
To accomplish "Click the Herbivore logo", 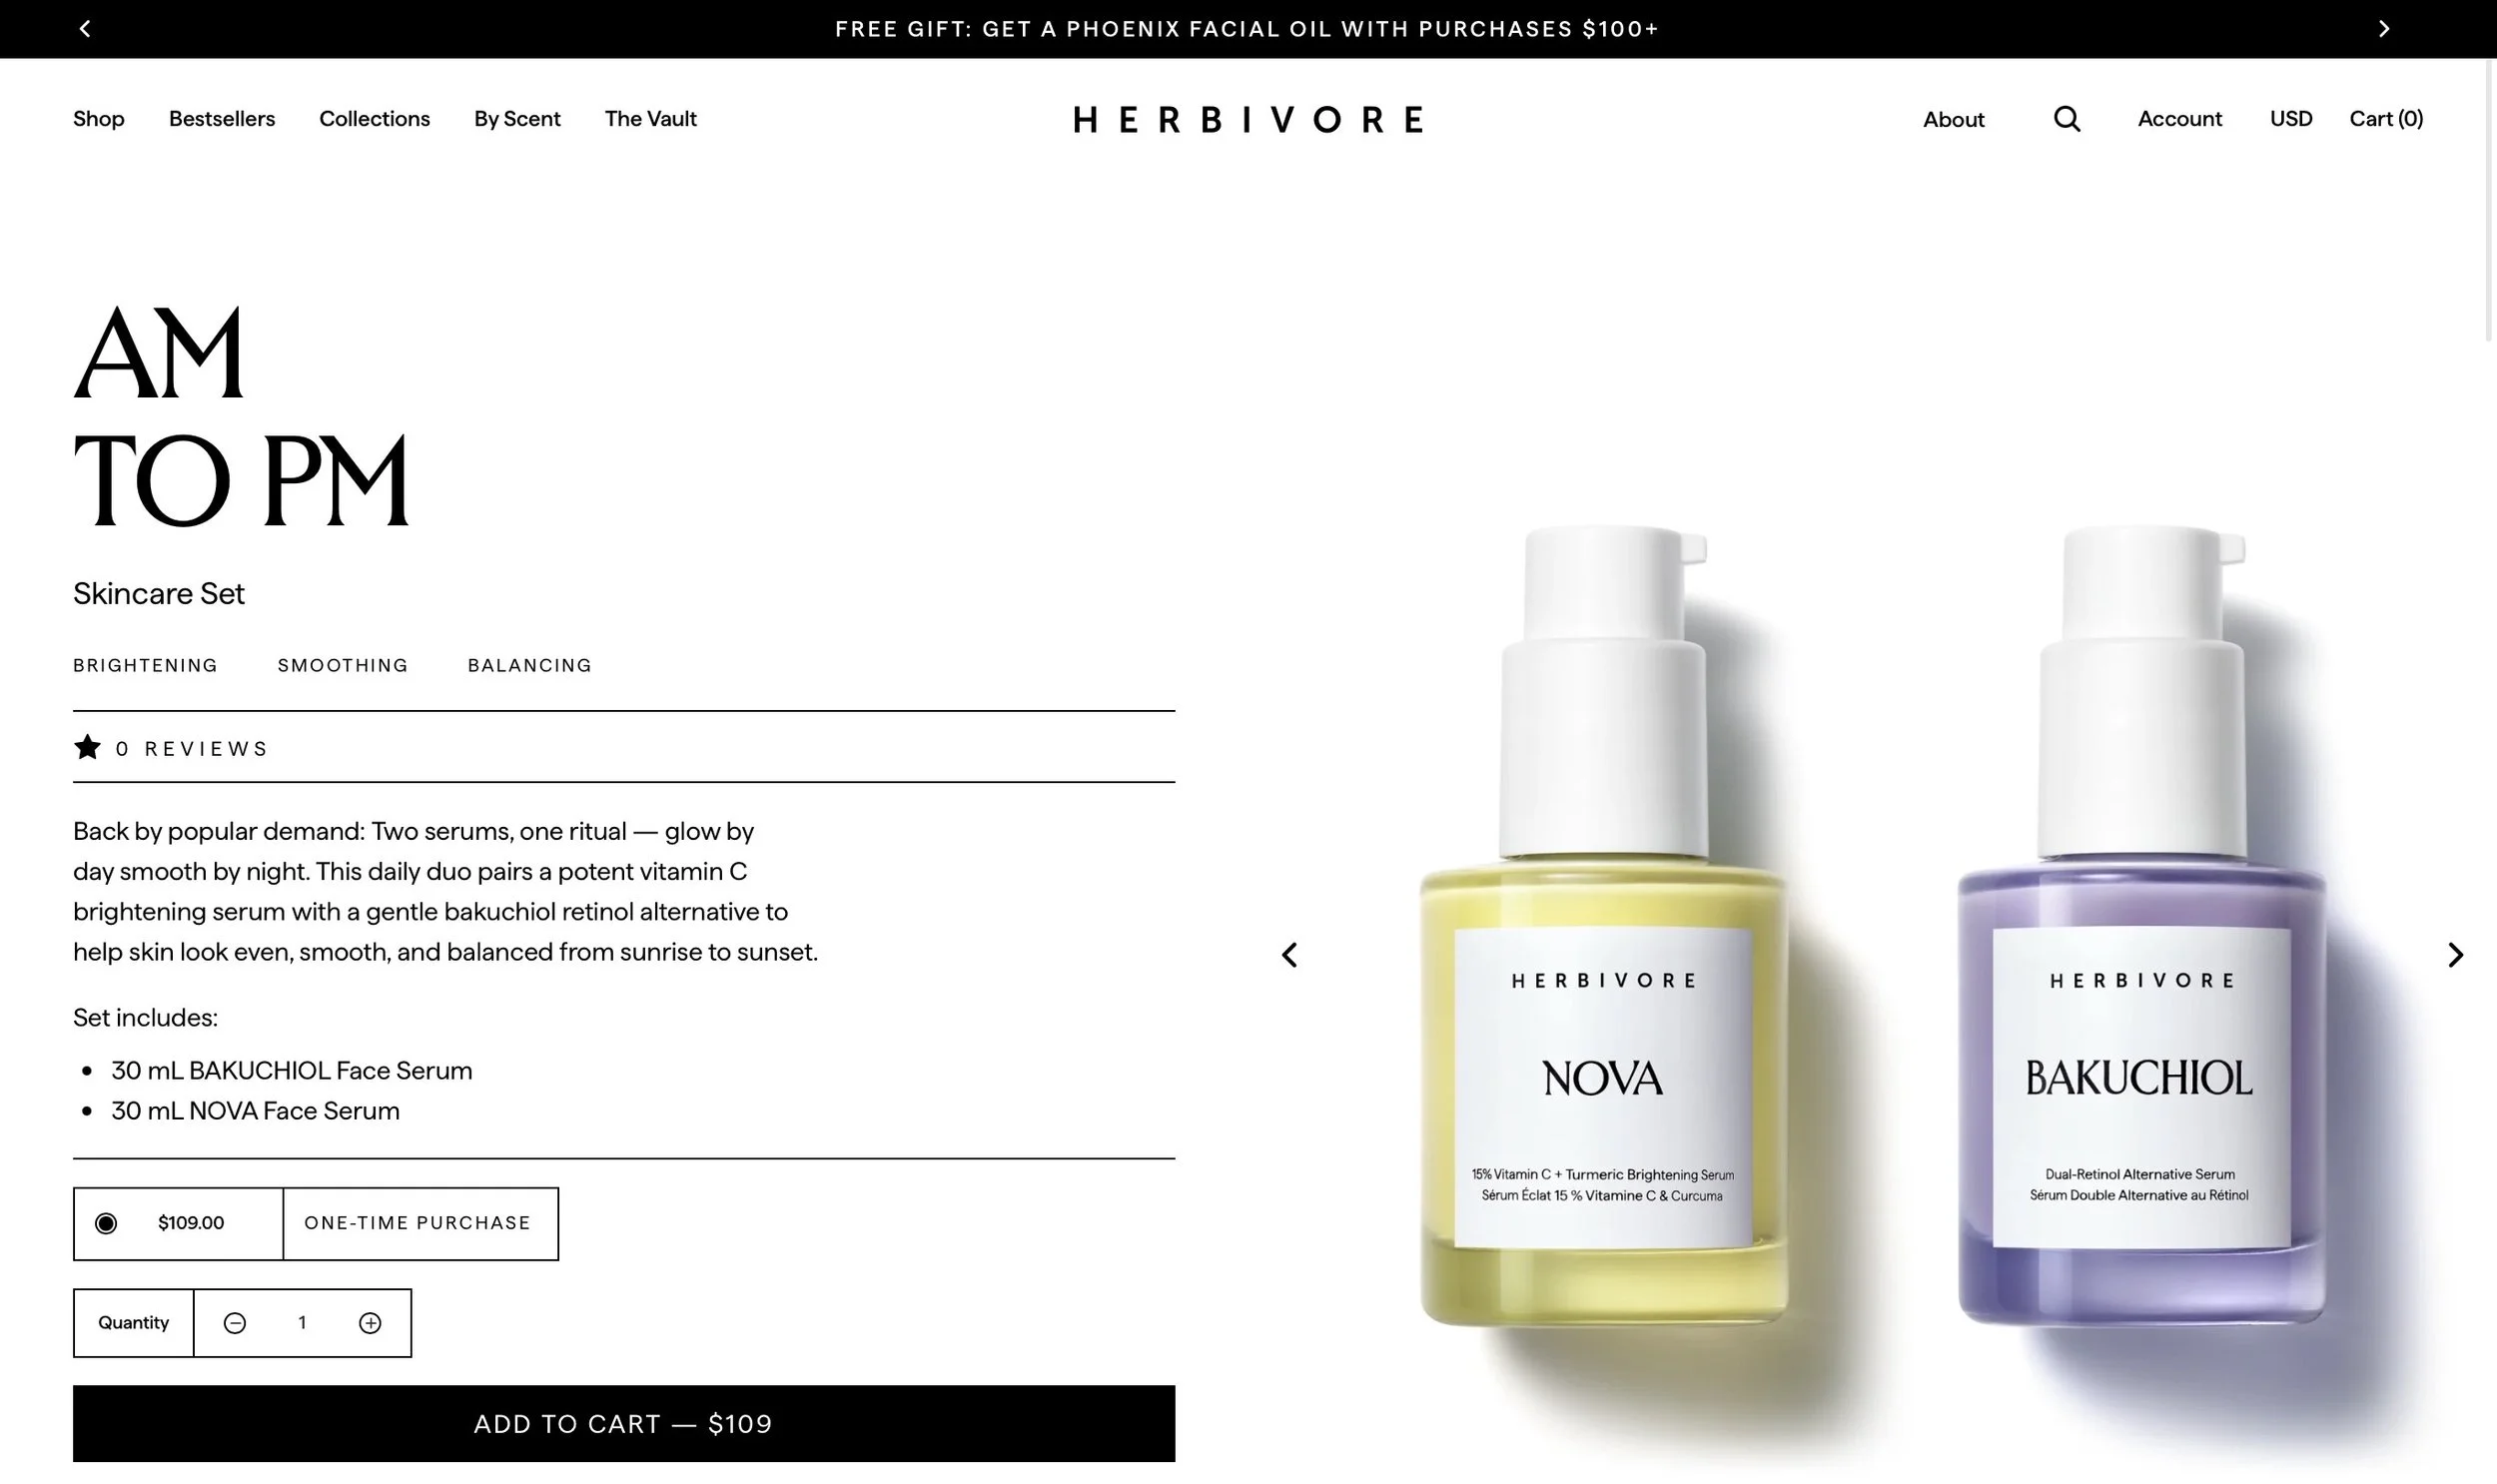I will (1248, 119).
